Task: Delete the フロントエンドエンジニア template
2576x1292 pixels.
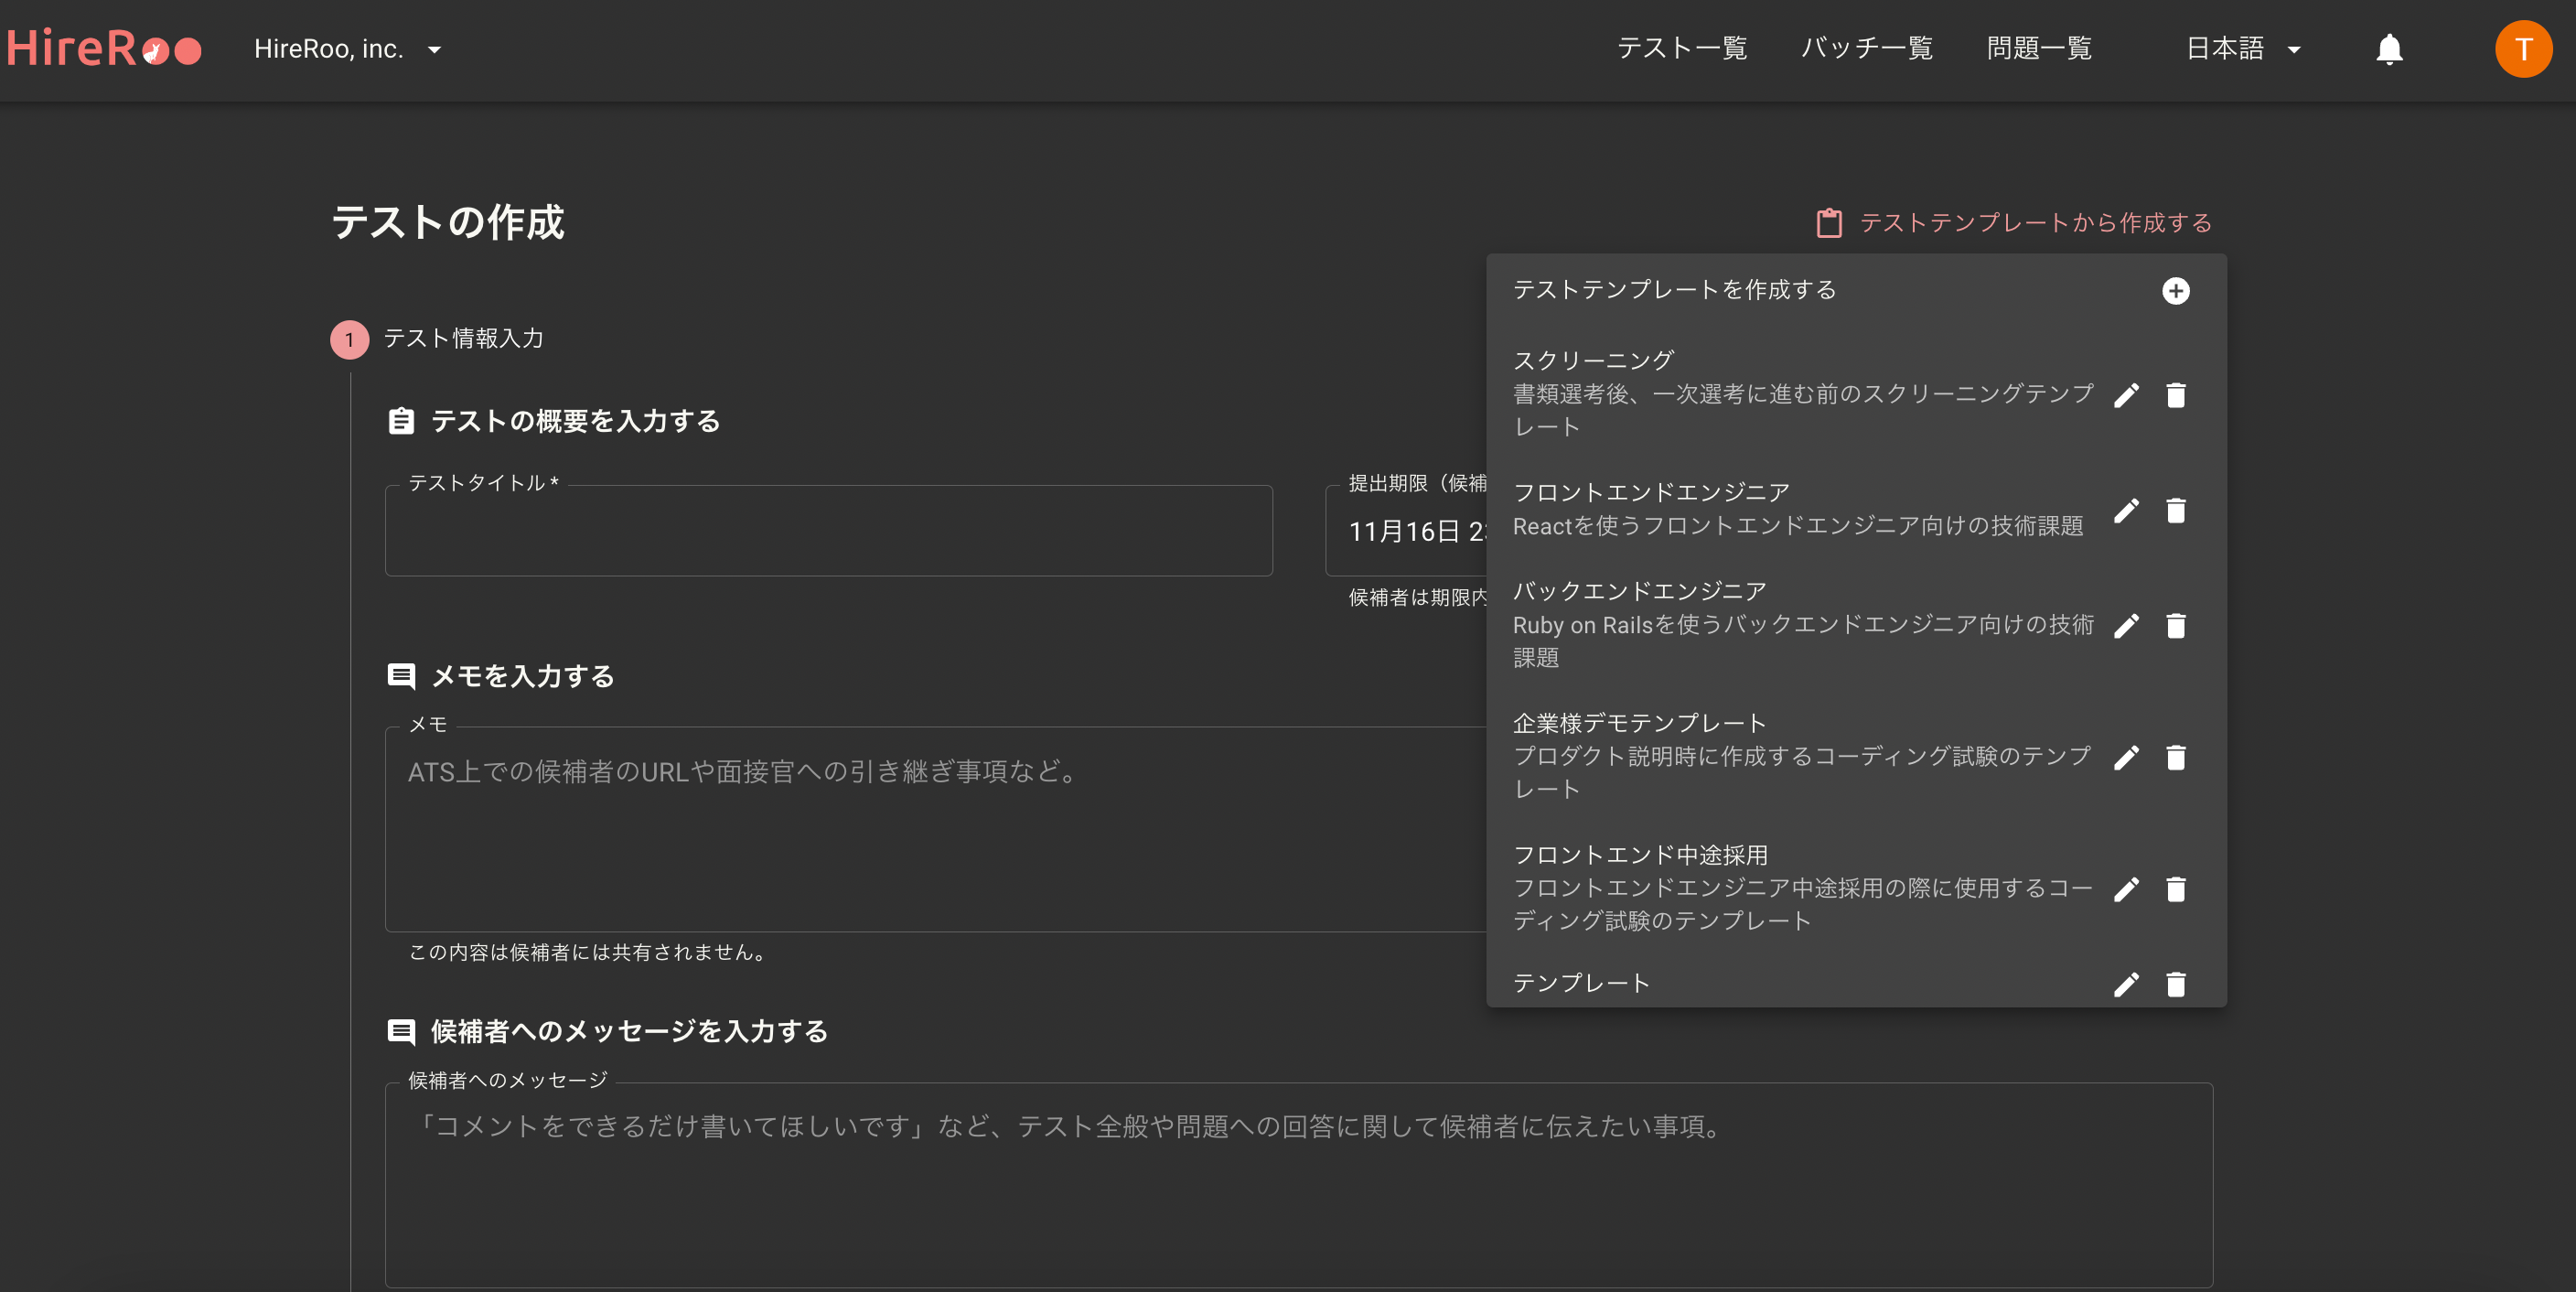Action: click(2175, 510)
